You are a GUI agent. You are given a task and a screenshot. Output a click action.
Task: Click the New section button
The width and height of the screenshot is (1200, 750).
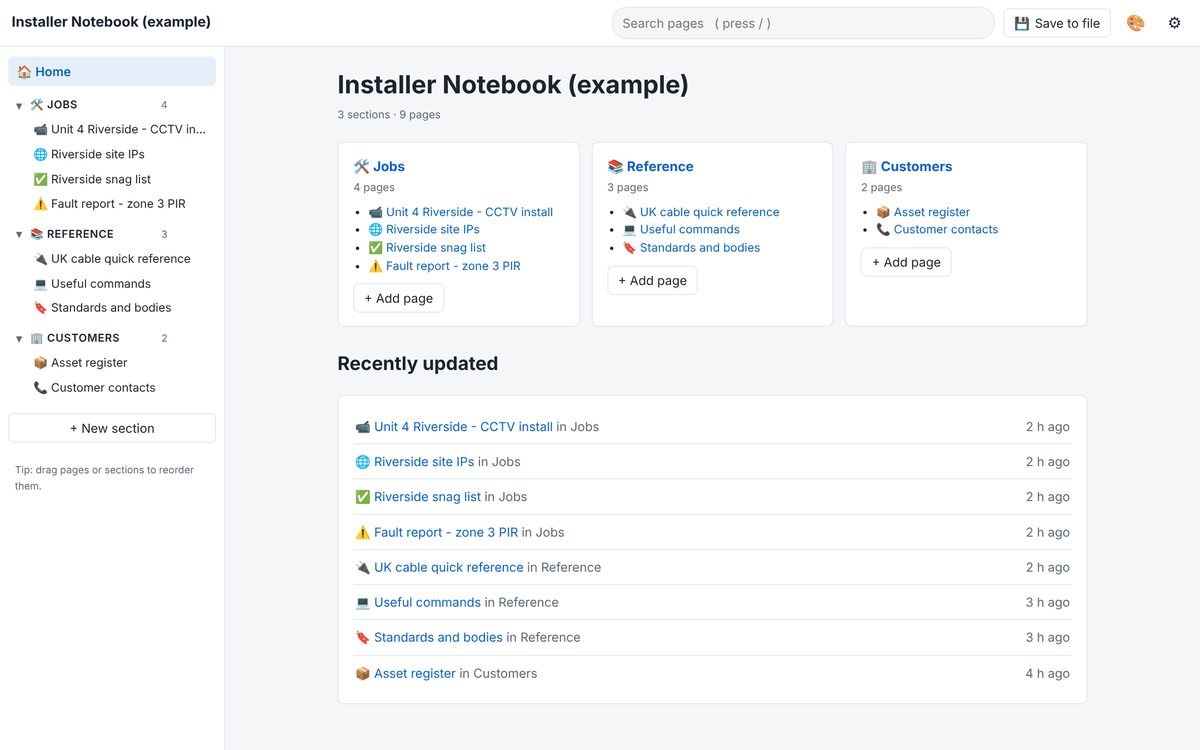[x=112, y=428]
